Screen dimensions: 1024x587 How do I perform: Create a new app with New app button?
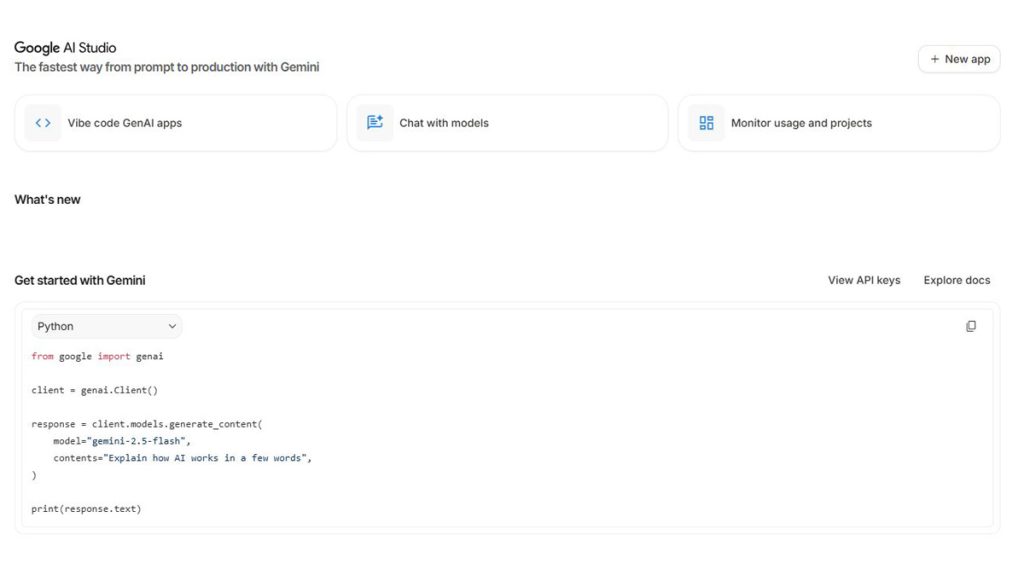[959, 59]
